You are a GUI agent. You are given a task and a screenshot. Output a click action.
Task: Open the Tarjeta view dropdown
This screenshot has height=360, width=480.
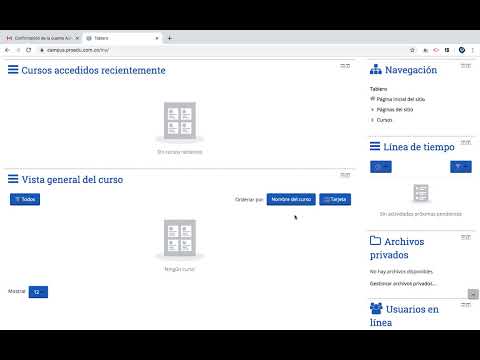tap(335, 199)
